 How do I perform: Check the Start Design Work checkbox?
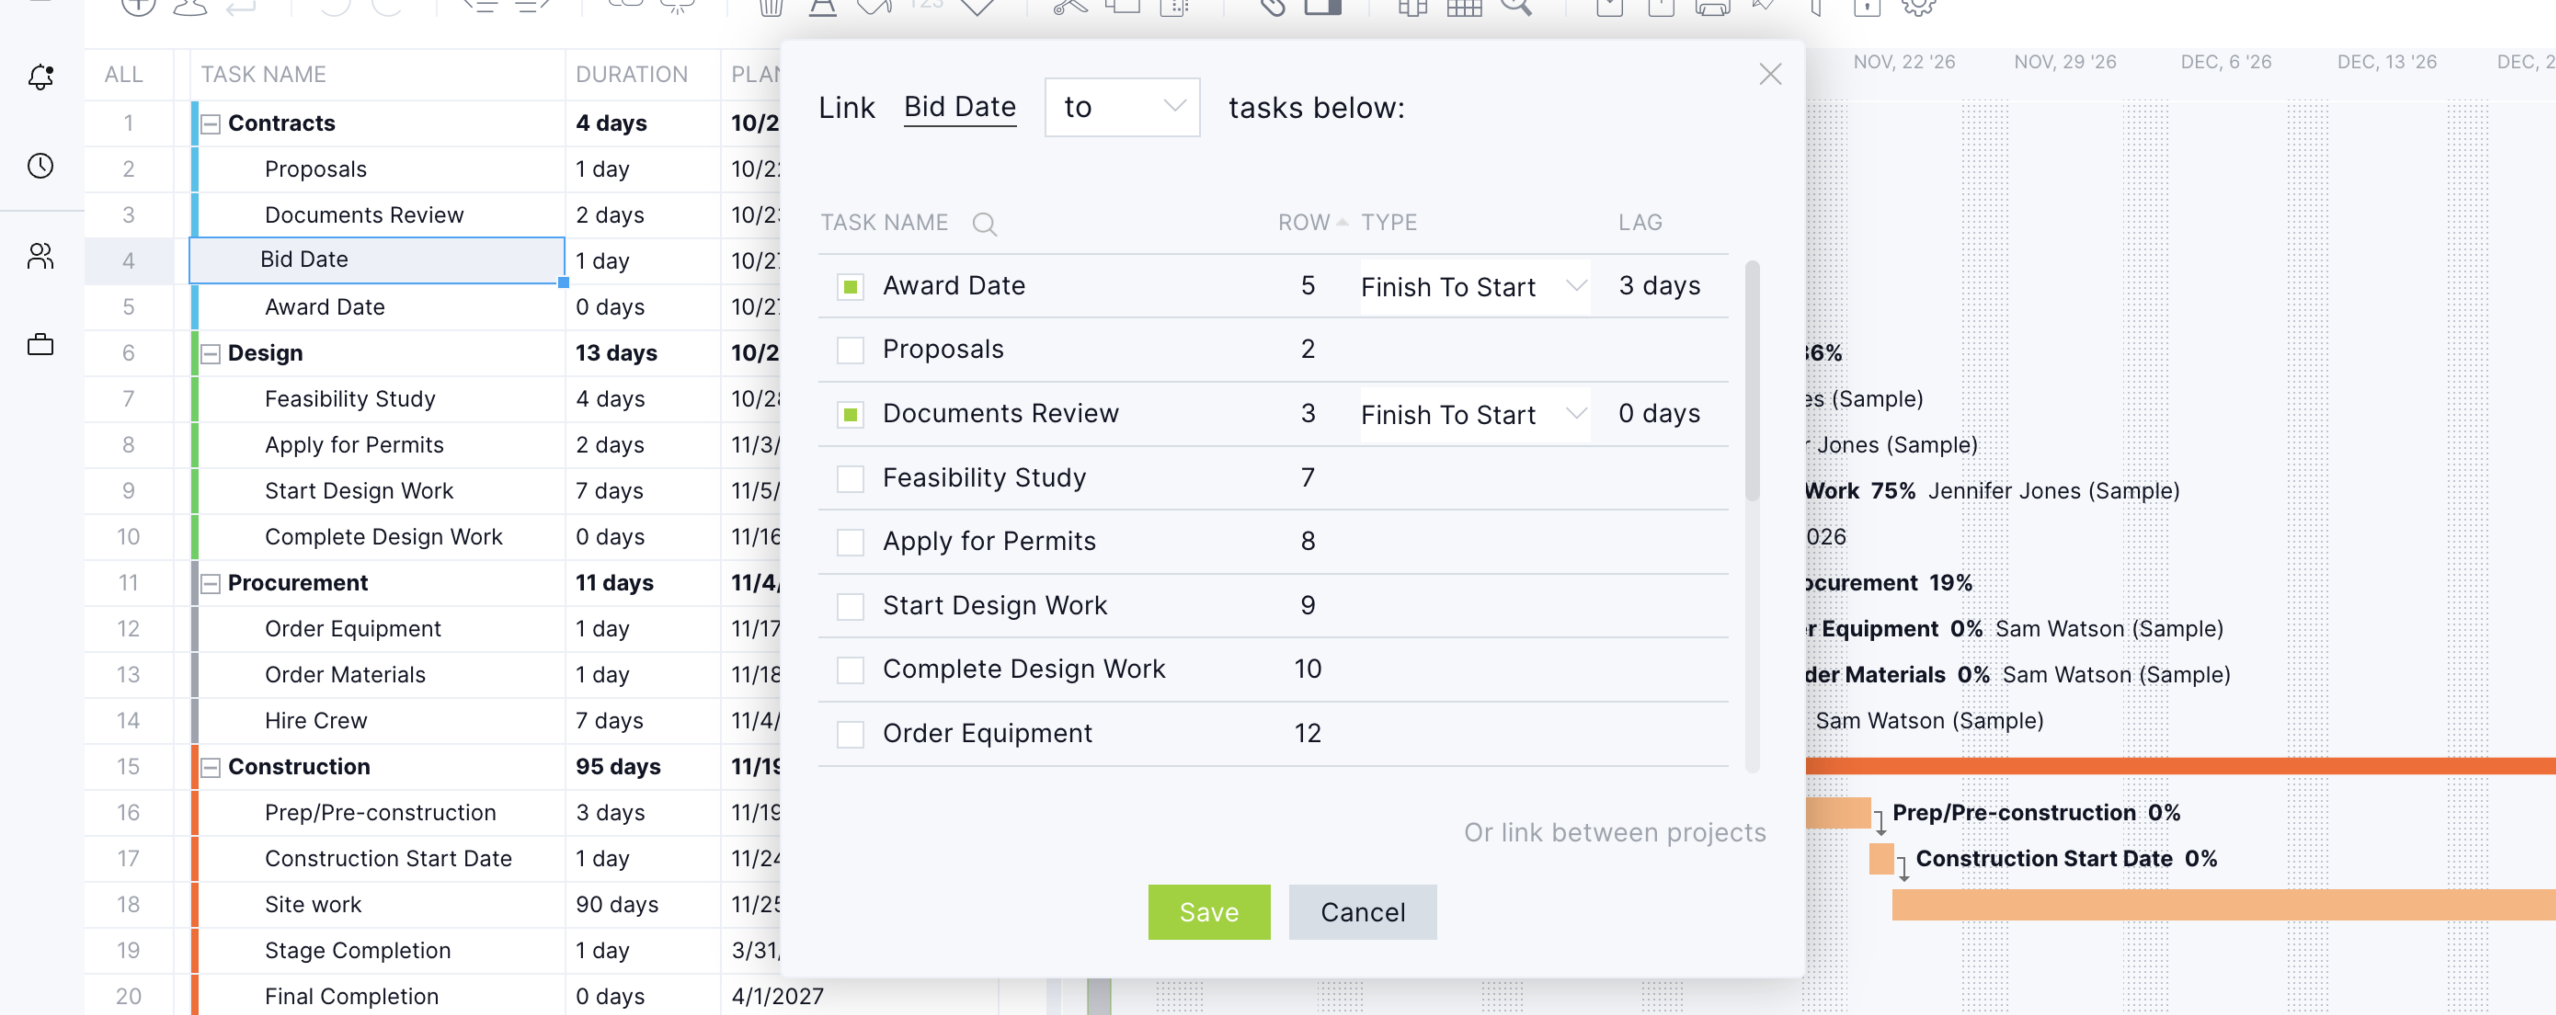[850, 606]
